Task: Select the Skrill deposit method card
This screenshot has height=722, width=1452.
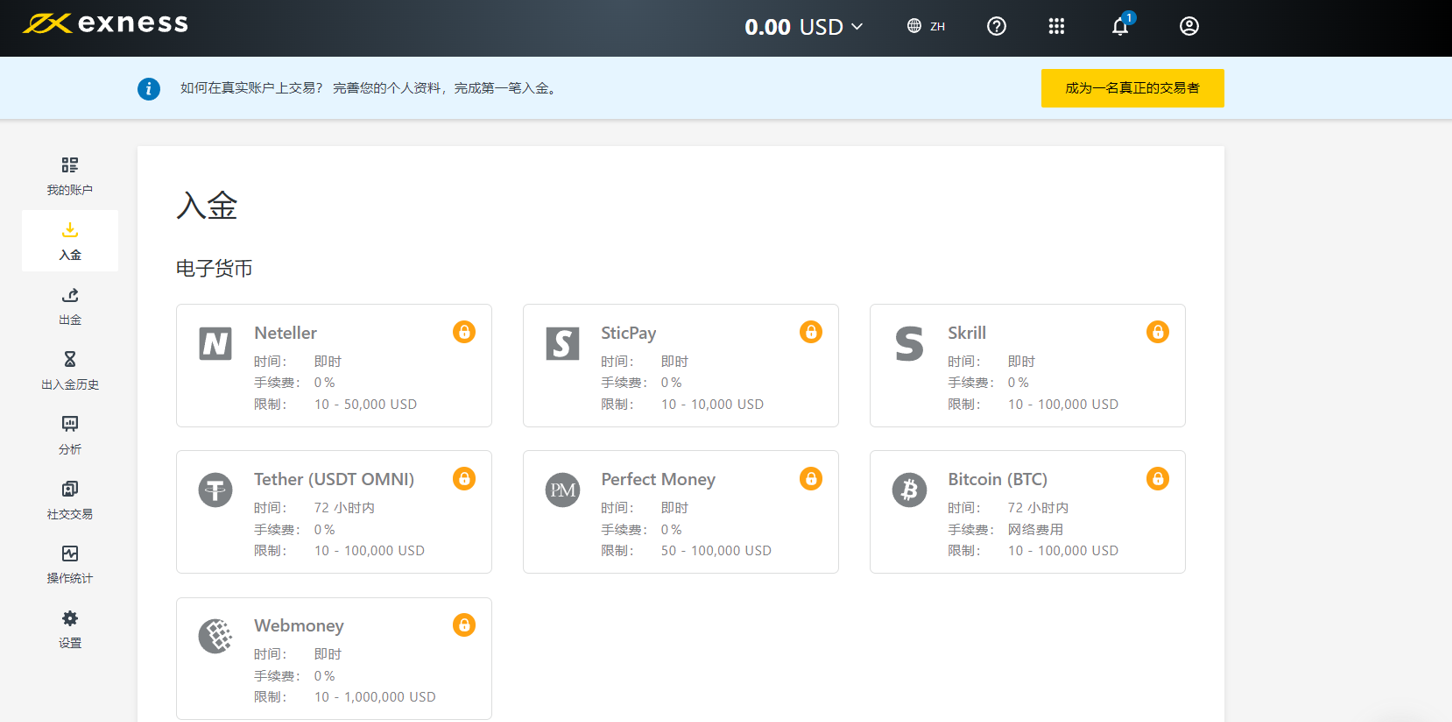Action: click(1027, 366)
